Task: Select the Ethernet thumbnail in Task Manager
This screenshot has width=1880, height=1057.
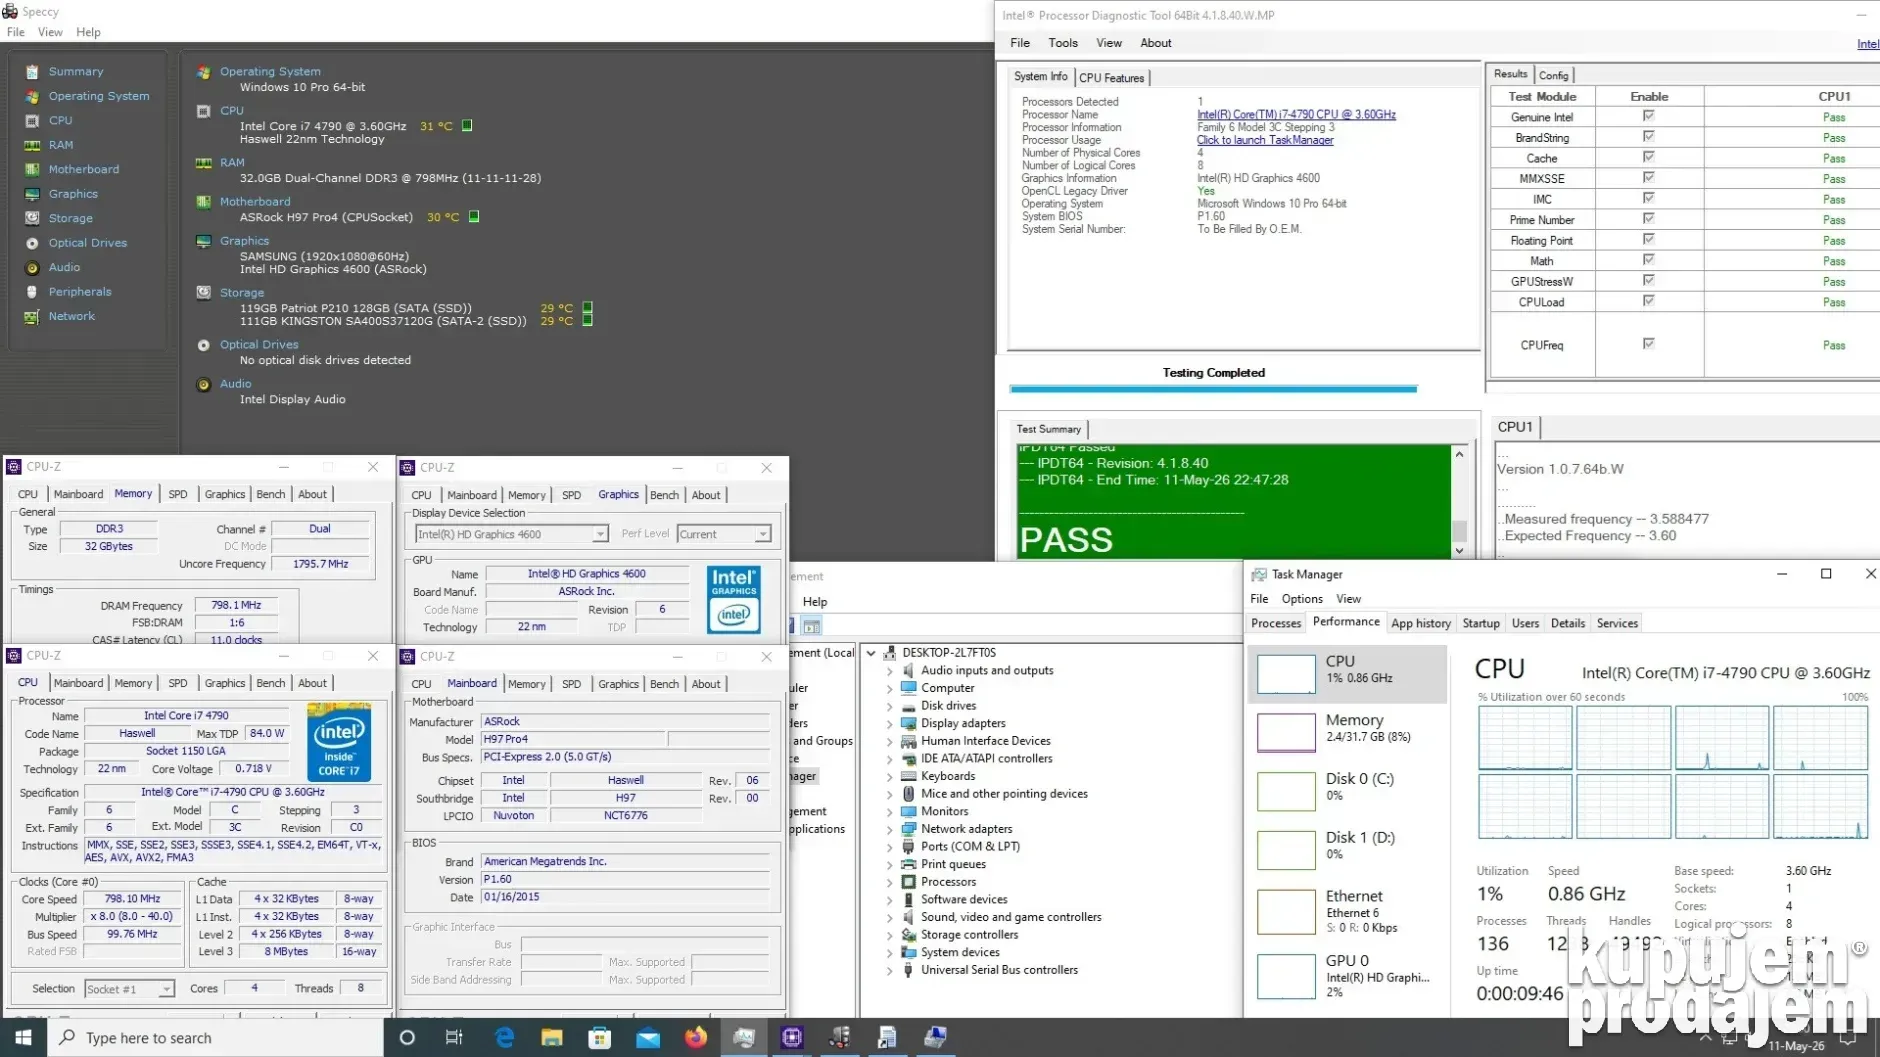Action: (1286, 911)
